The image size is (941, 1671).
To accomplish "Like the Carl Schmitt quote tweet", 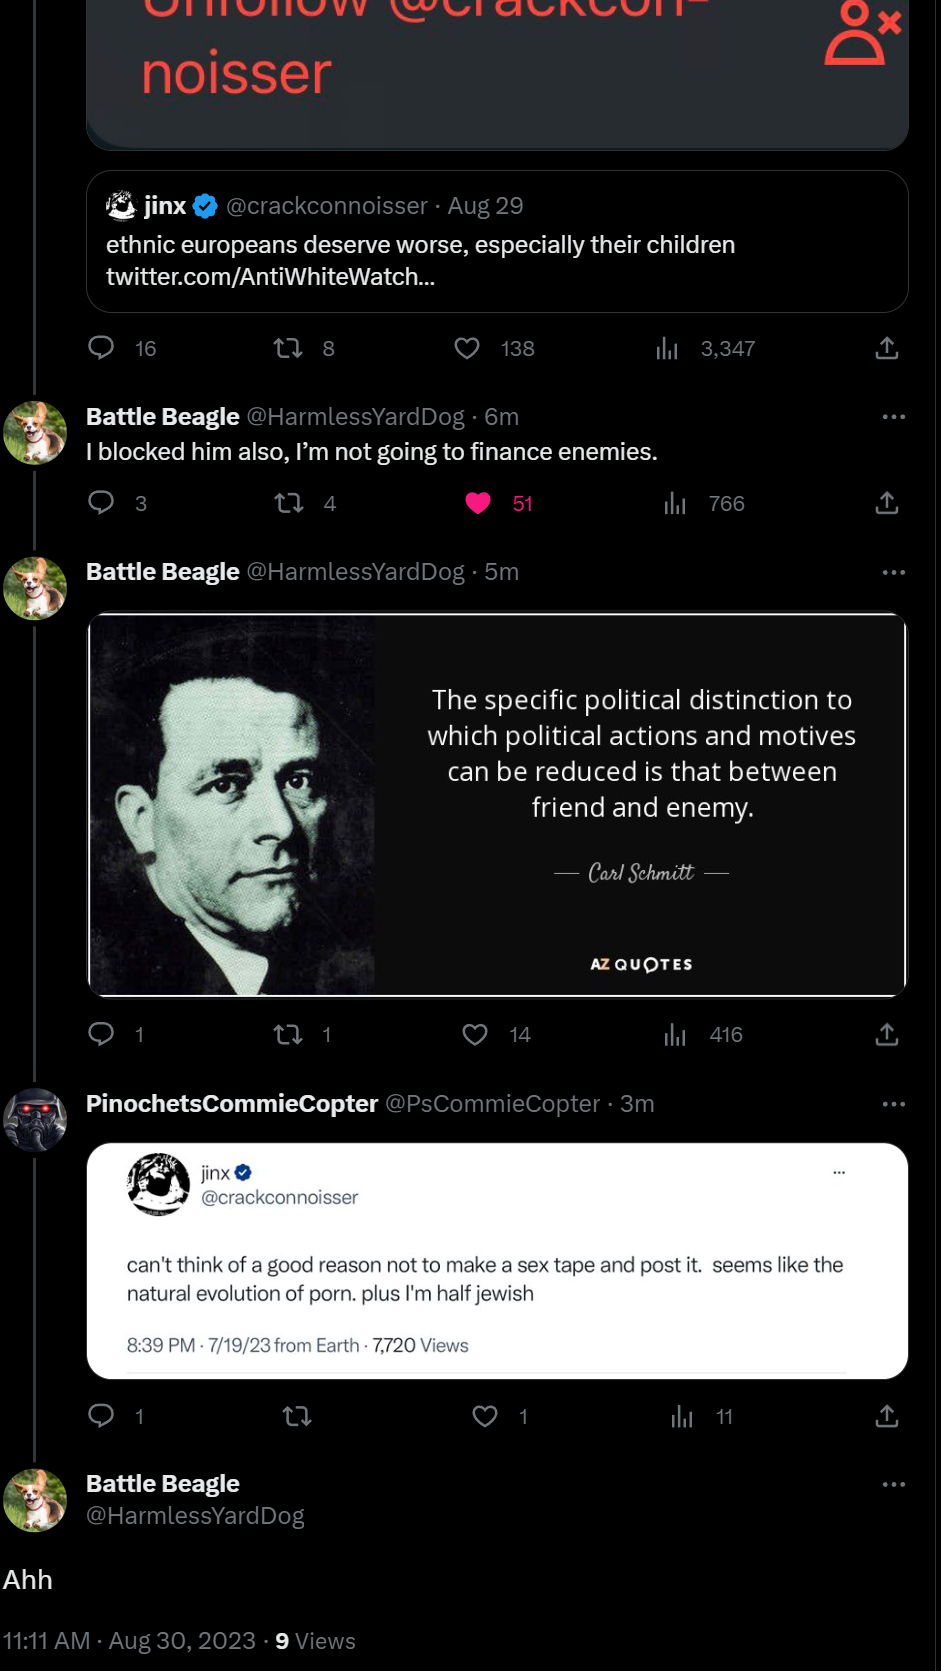I will [475, 1034].
